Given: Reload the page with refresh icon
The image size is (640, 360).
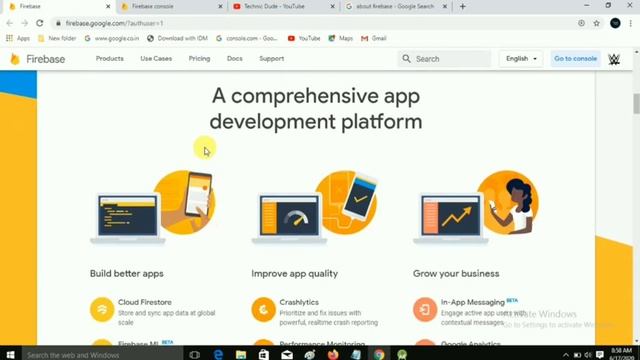Looking at the screenshot, I should pos(40,23).
